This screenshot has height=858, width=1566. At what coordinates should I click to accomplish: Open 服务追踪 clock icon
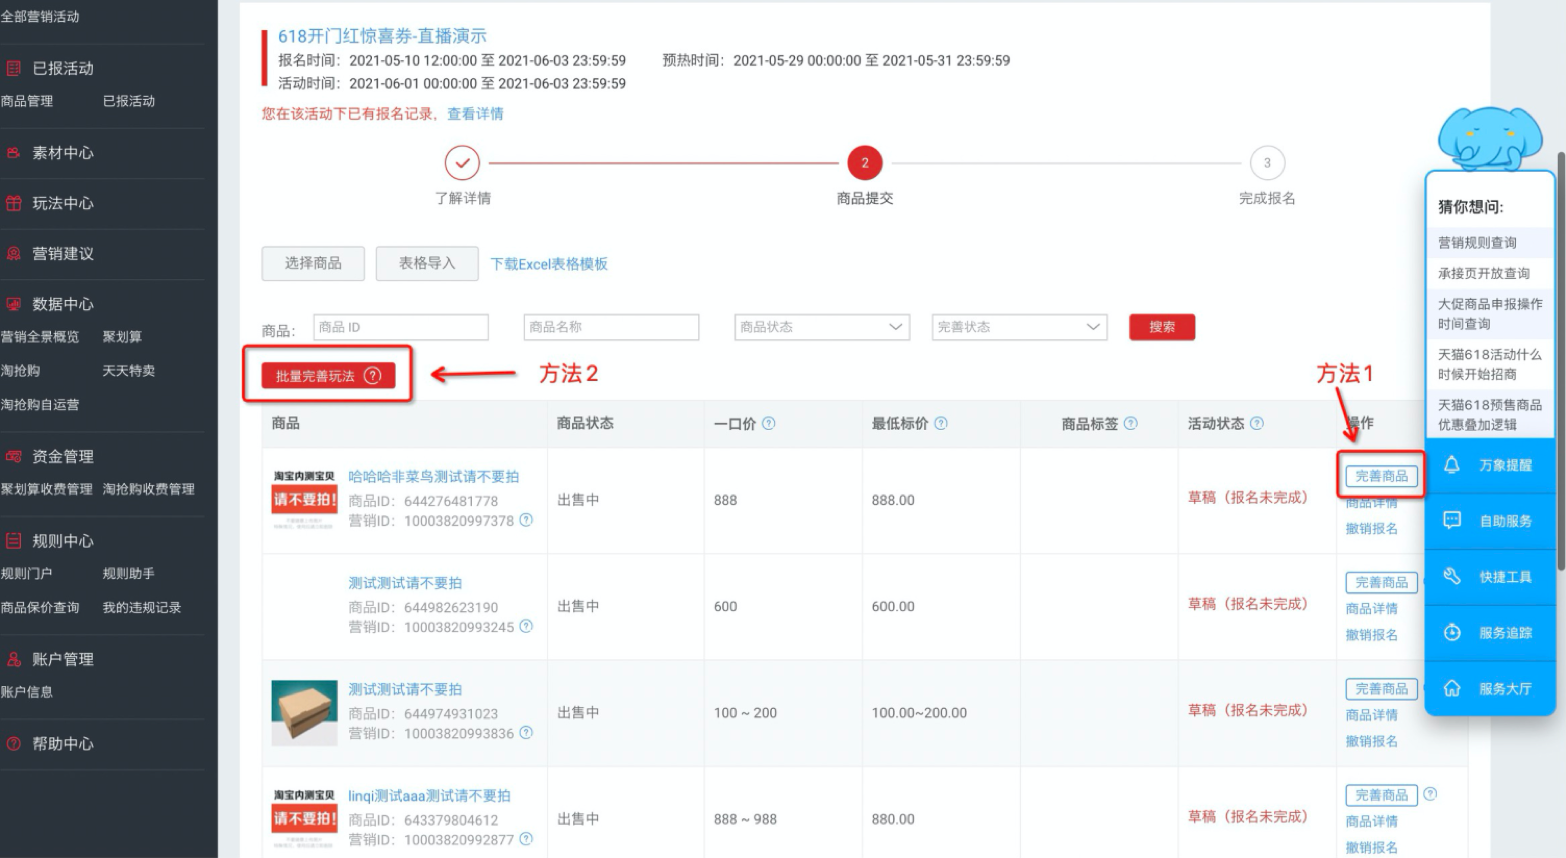1452,632
